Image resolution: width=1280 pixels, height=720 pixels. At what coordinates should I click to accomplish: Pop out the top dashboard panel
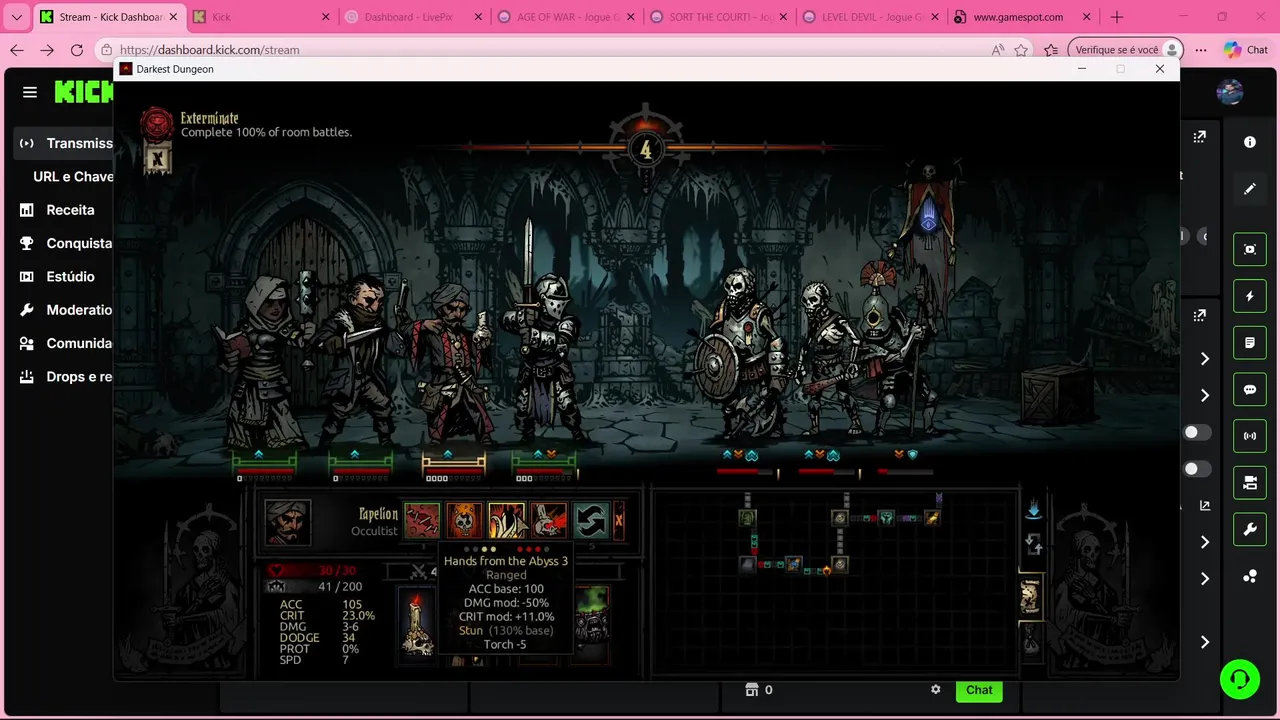pos(1200,136)
